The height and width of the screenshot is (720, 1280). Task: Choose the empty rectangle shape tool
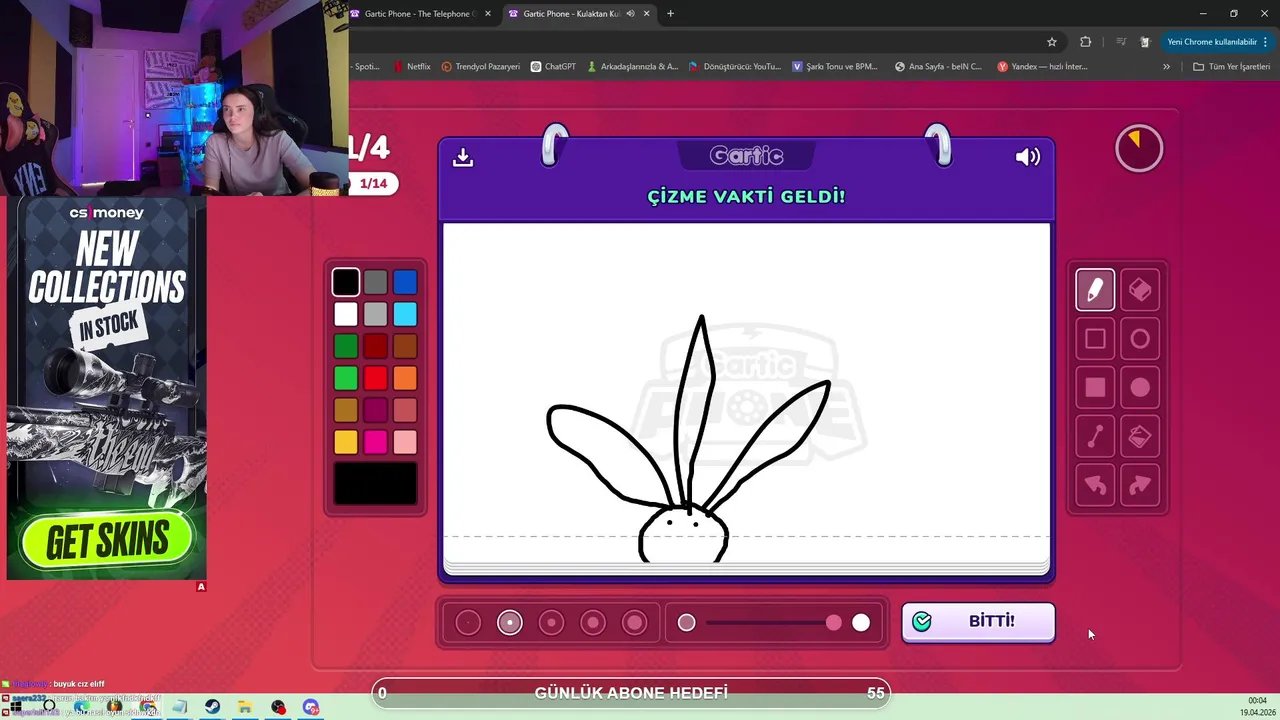pos(1095,339)
